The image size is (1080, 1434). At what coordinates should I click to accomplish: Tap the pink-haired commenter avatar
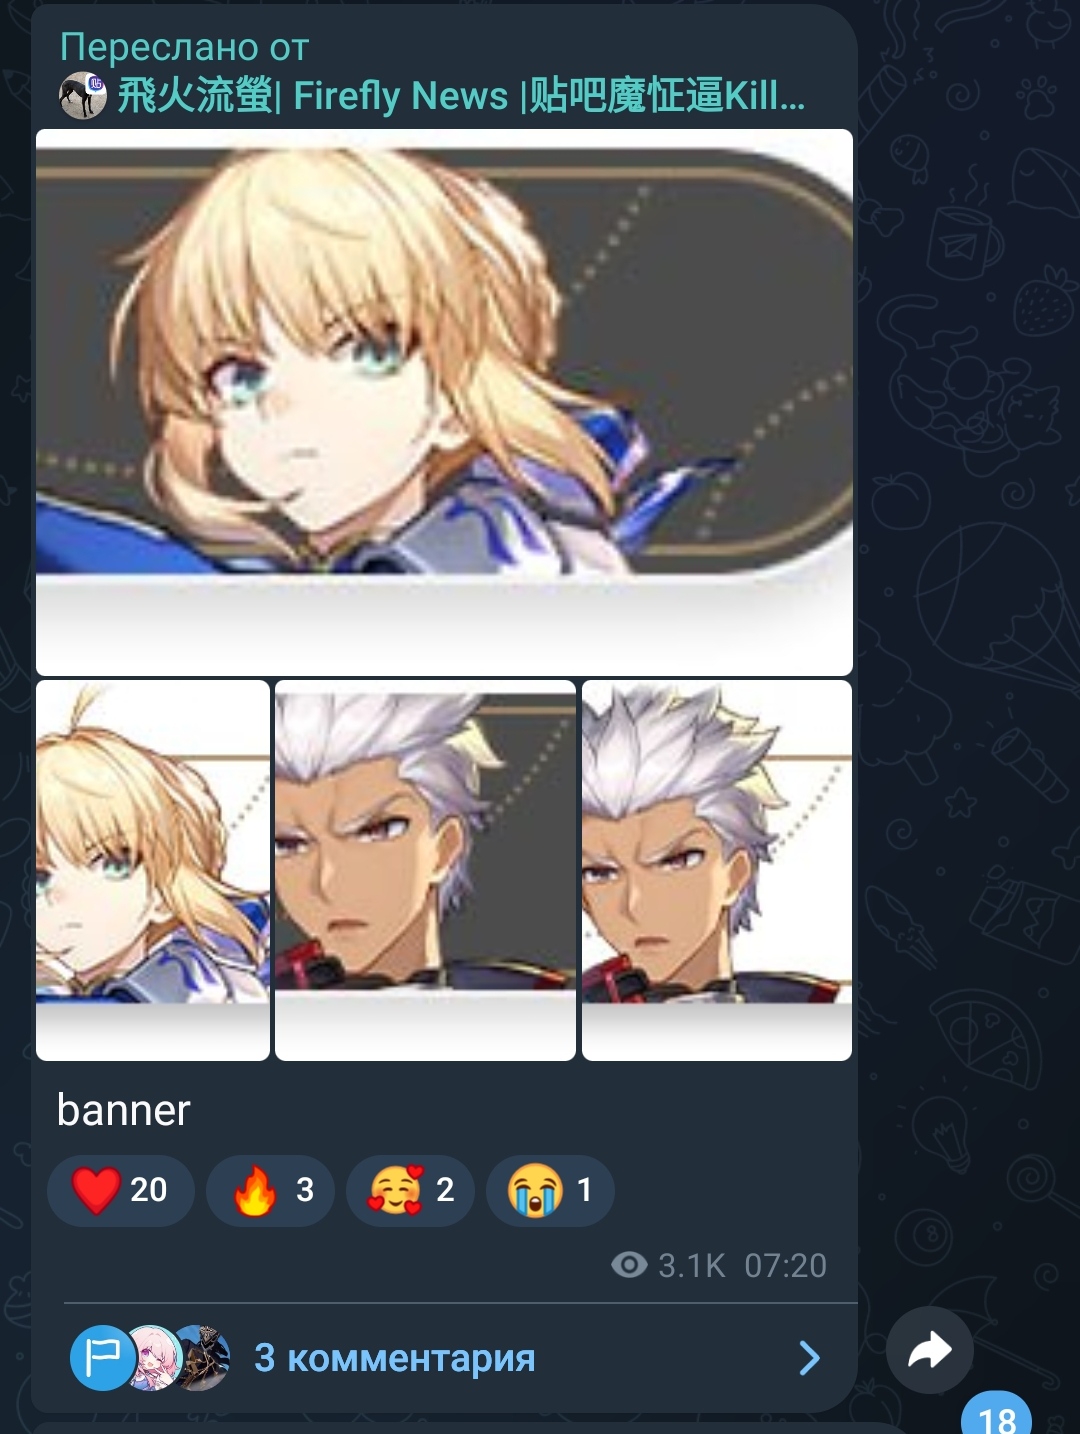pyautogui.click(x=152, y=1358)
